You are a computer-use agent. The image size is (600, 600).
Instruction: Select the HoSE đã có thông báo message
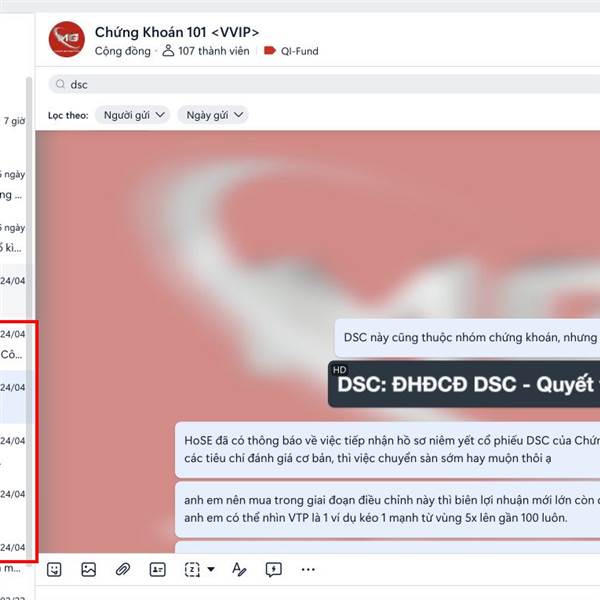click(x=387, y=449)
